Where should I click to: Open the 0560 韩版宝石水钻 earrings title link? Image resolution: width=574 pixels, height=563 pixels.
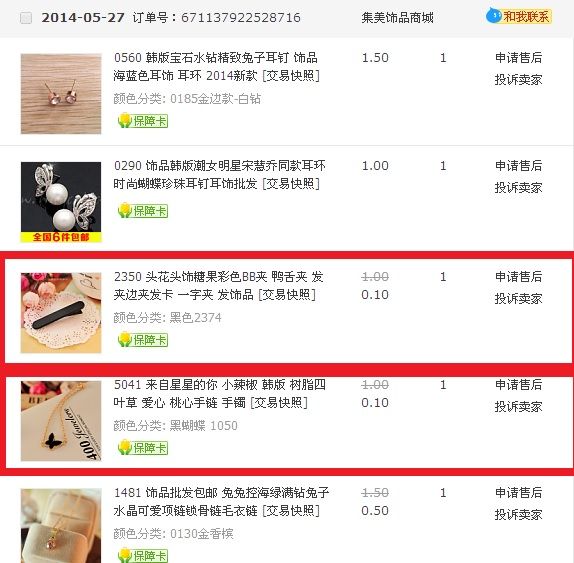(x=215, y=67)
